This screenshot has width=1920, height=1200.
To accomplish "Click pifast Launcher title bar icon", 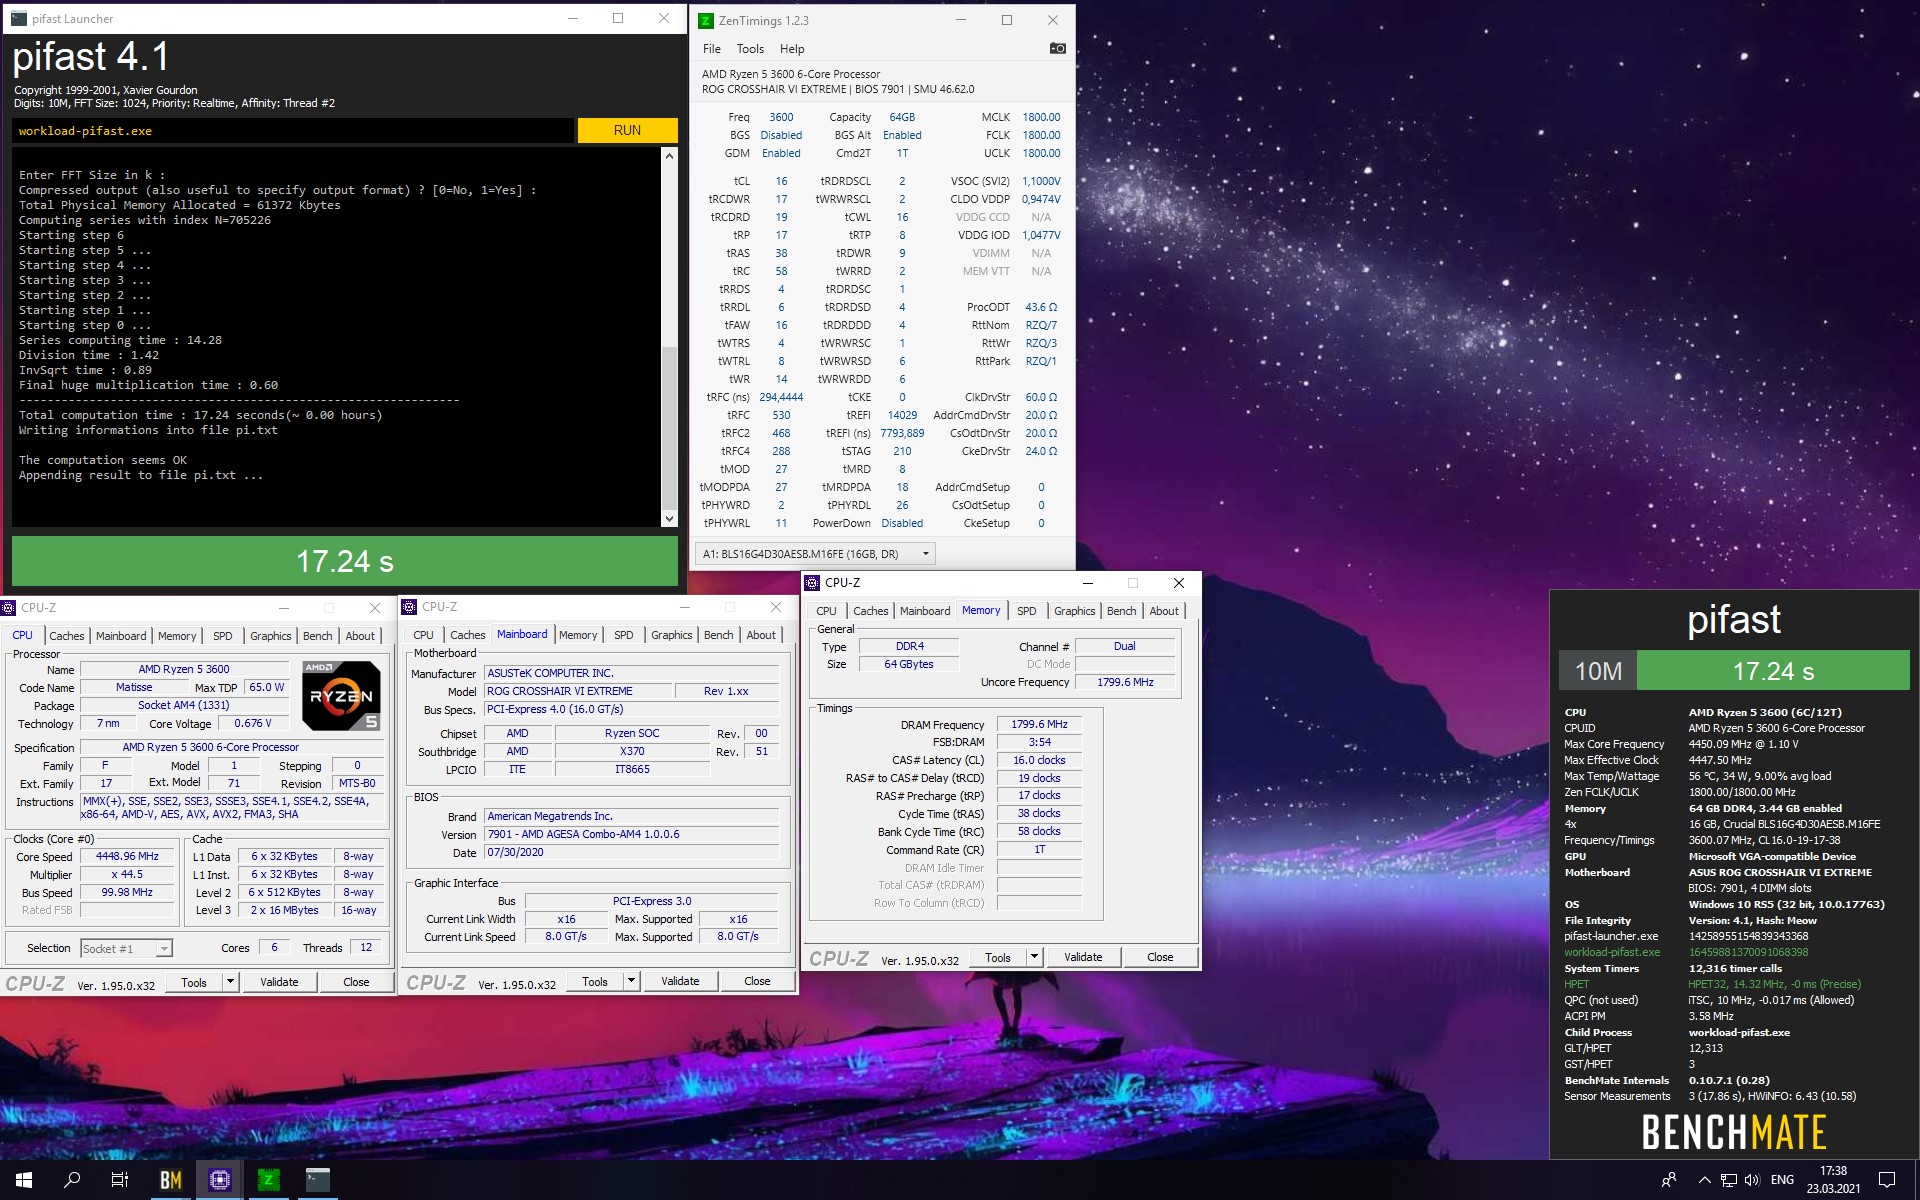I will pos(19,18).
